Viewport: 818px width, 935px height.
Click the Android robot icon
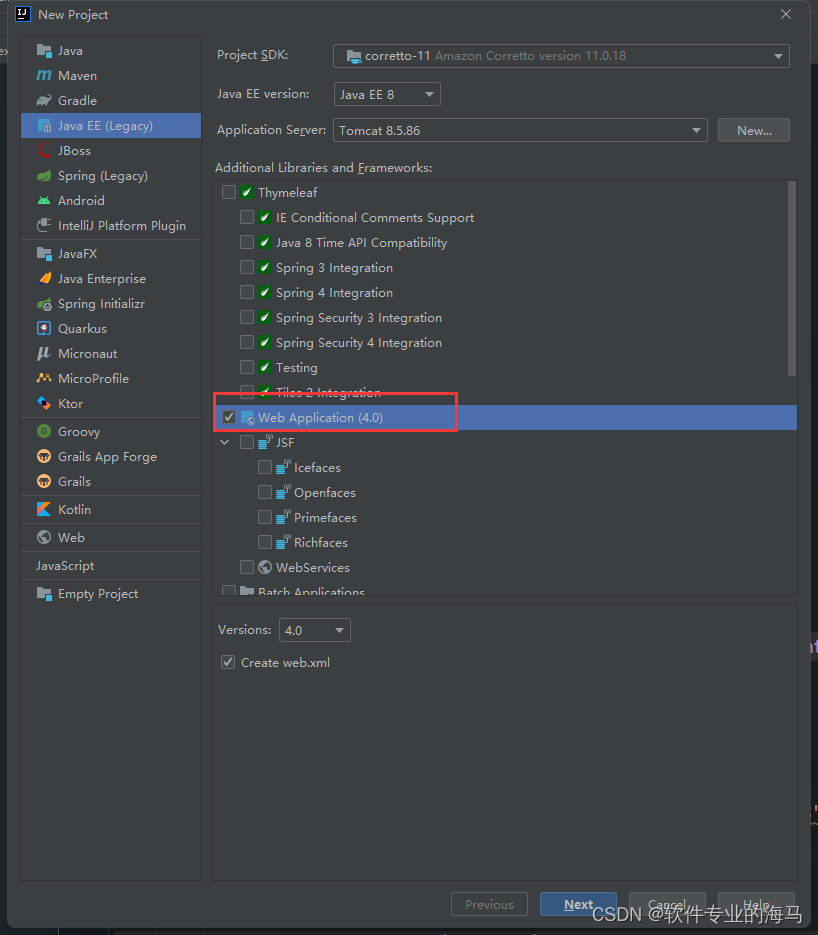44,201
